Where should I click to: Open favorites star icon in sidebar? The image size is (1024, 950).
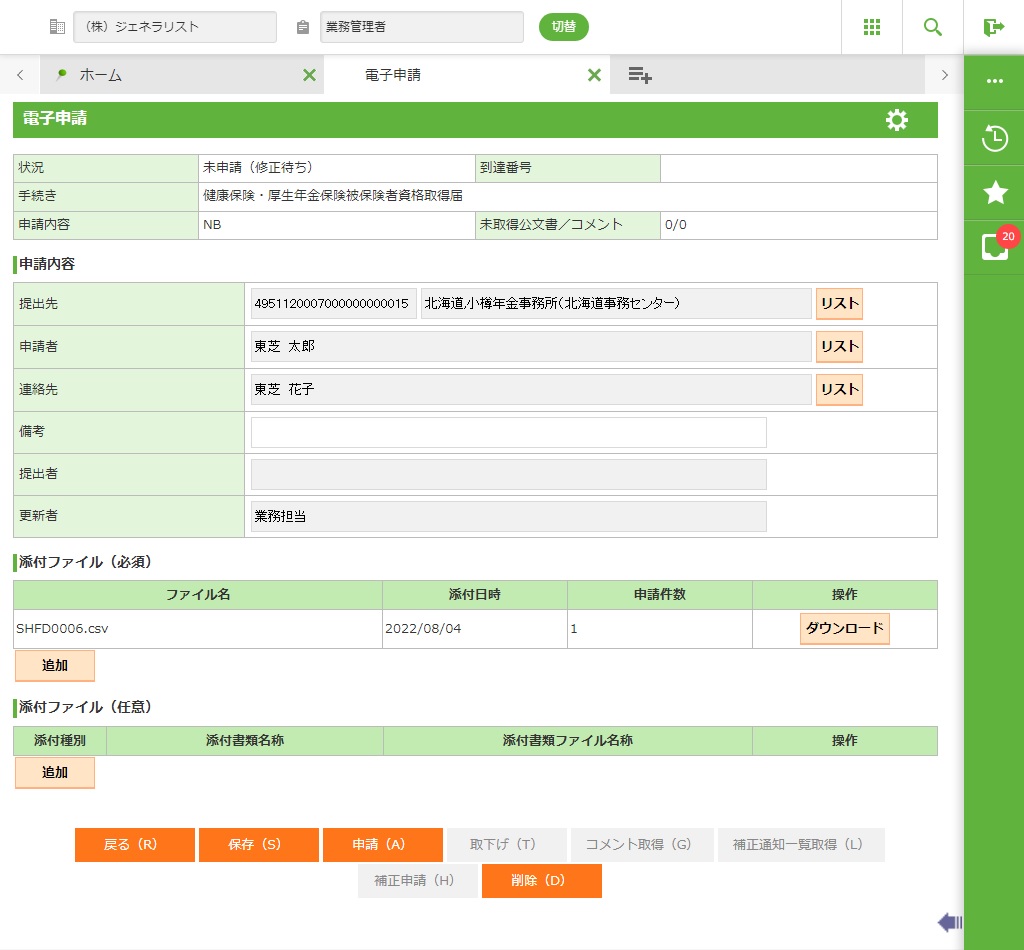(994, 193)
